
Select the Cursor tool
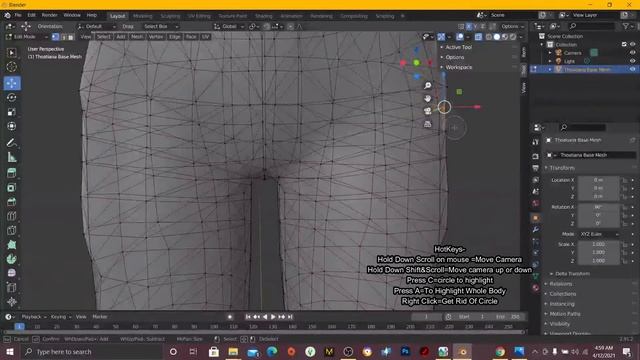(x=12, y=67)
